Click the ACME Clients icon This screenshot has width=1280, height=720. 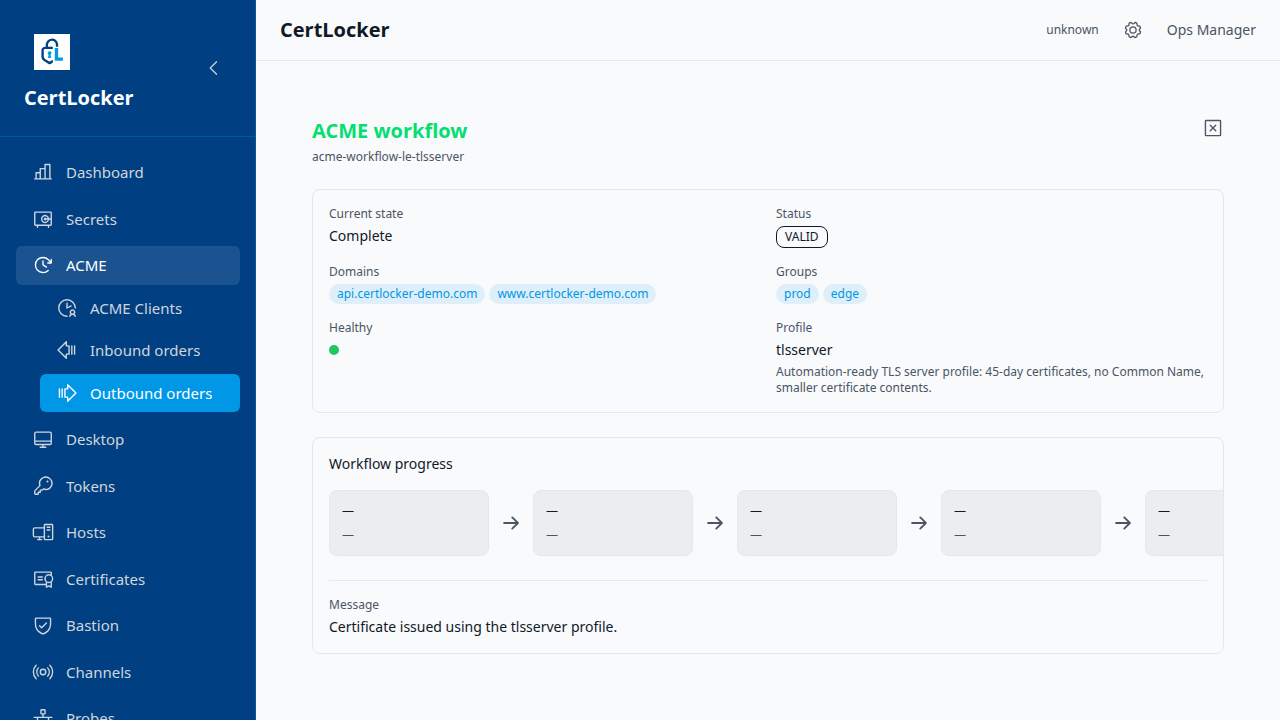67,308
